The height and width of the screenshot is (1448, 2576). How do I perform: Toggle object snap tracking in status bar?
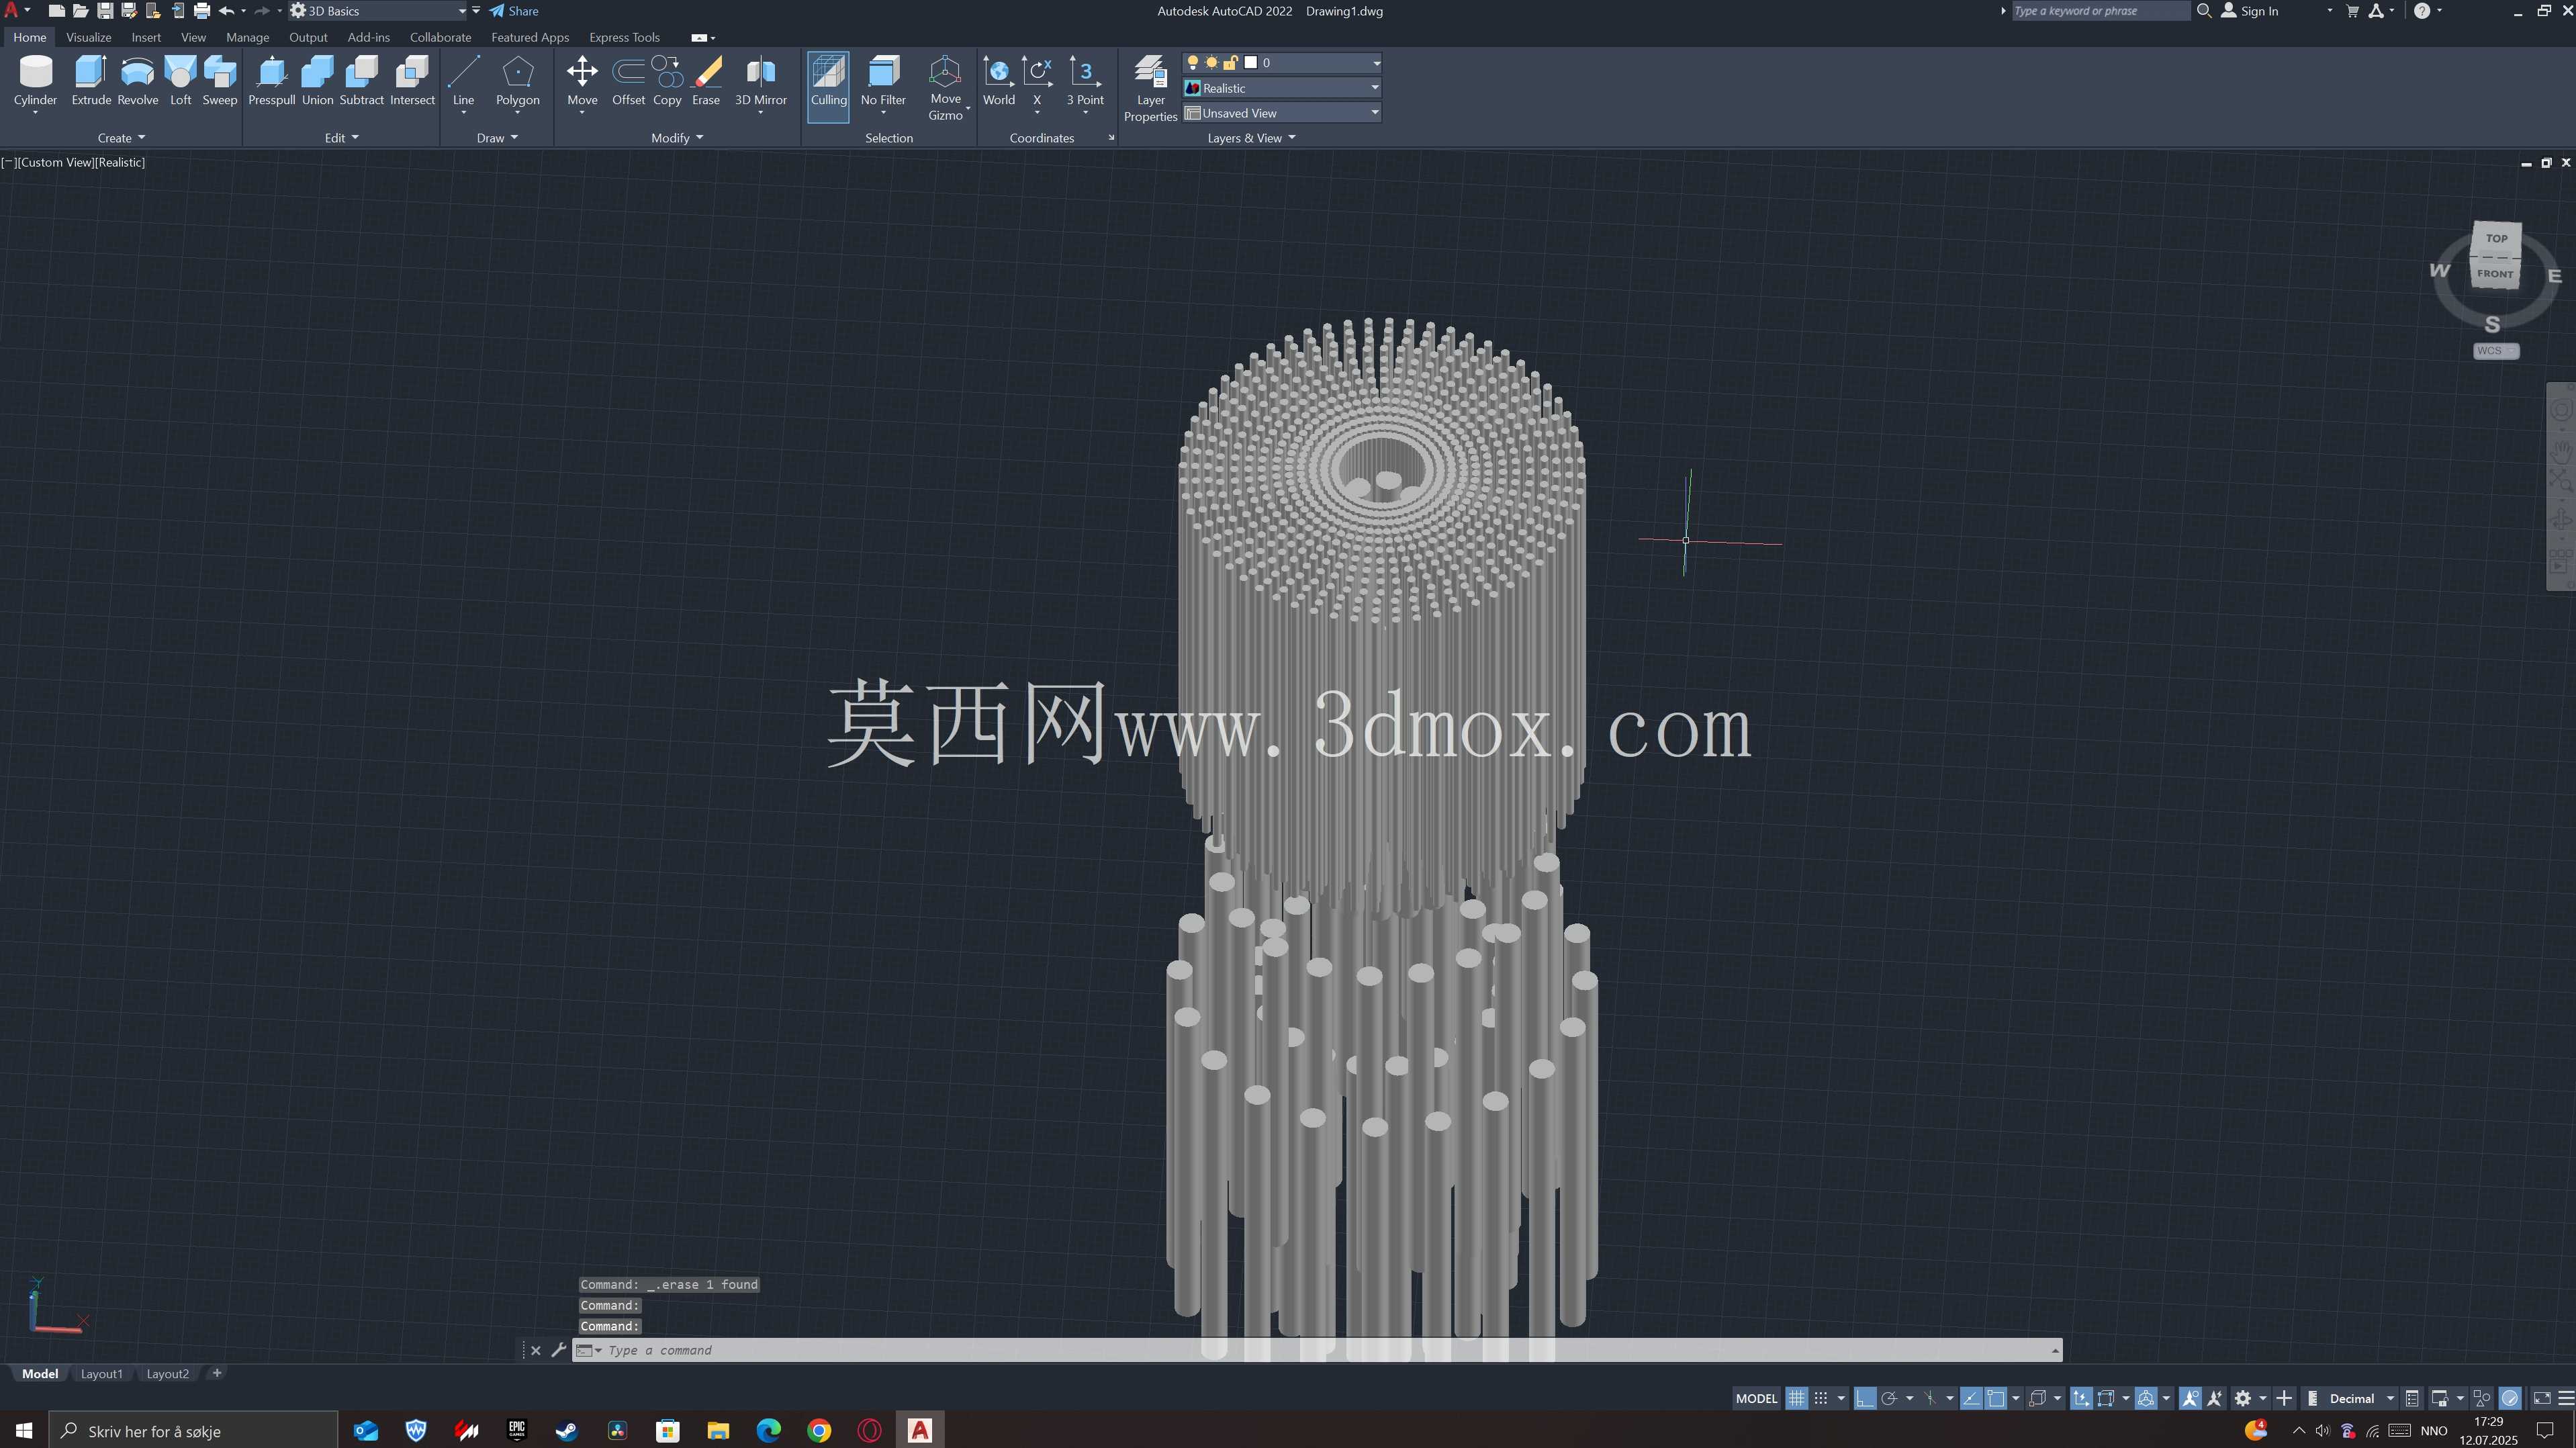click(x=1971, y=1398)
